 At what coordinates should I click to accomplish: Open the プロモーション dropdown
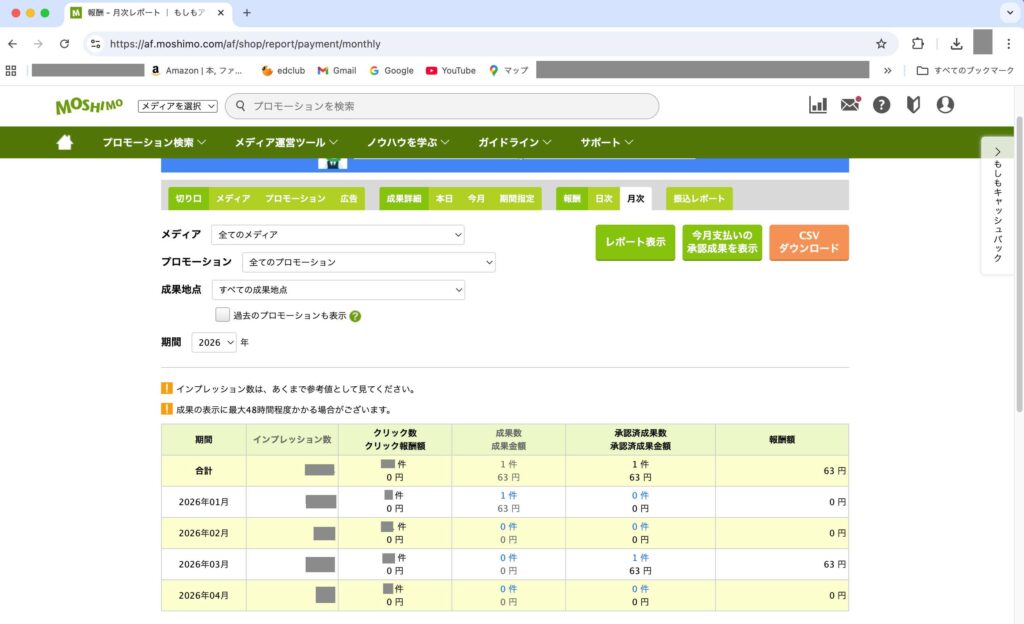pyautogui.click(x=369, y=262)
